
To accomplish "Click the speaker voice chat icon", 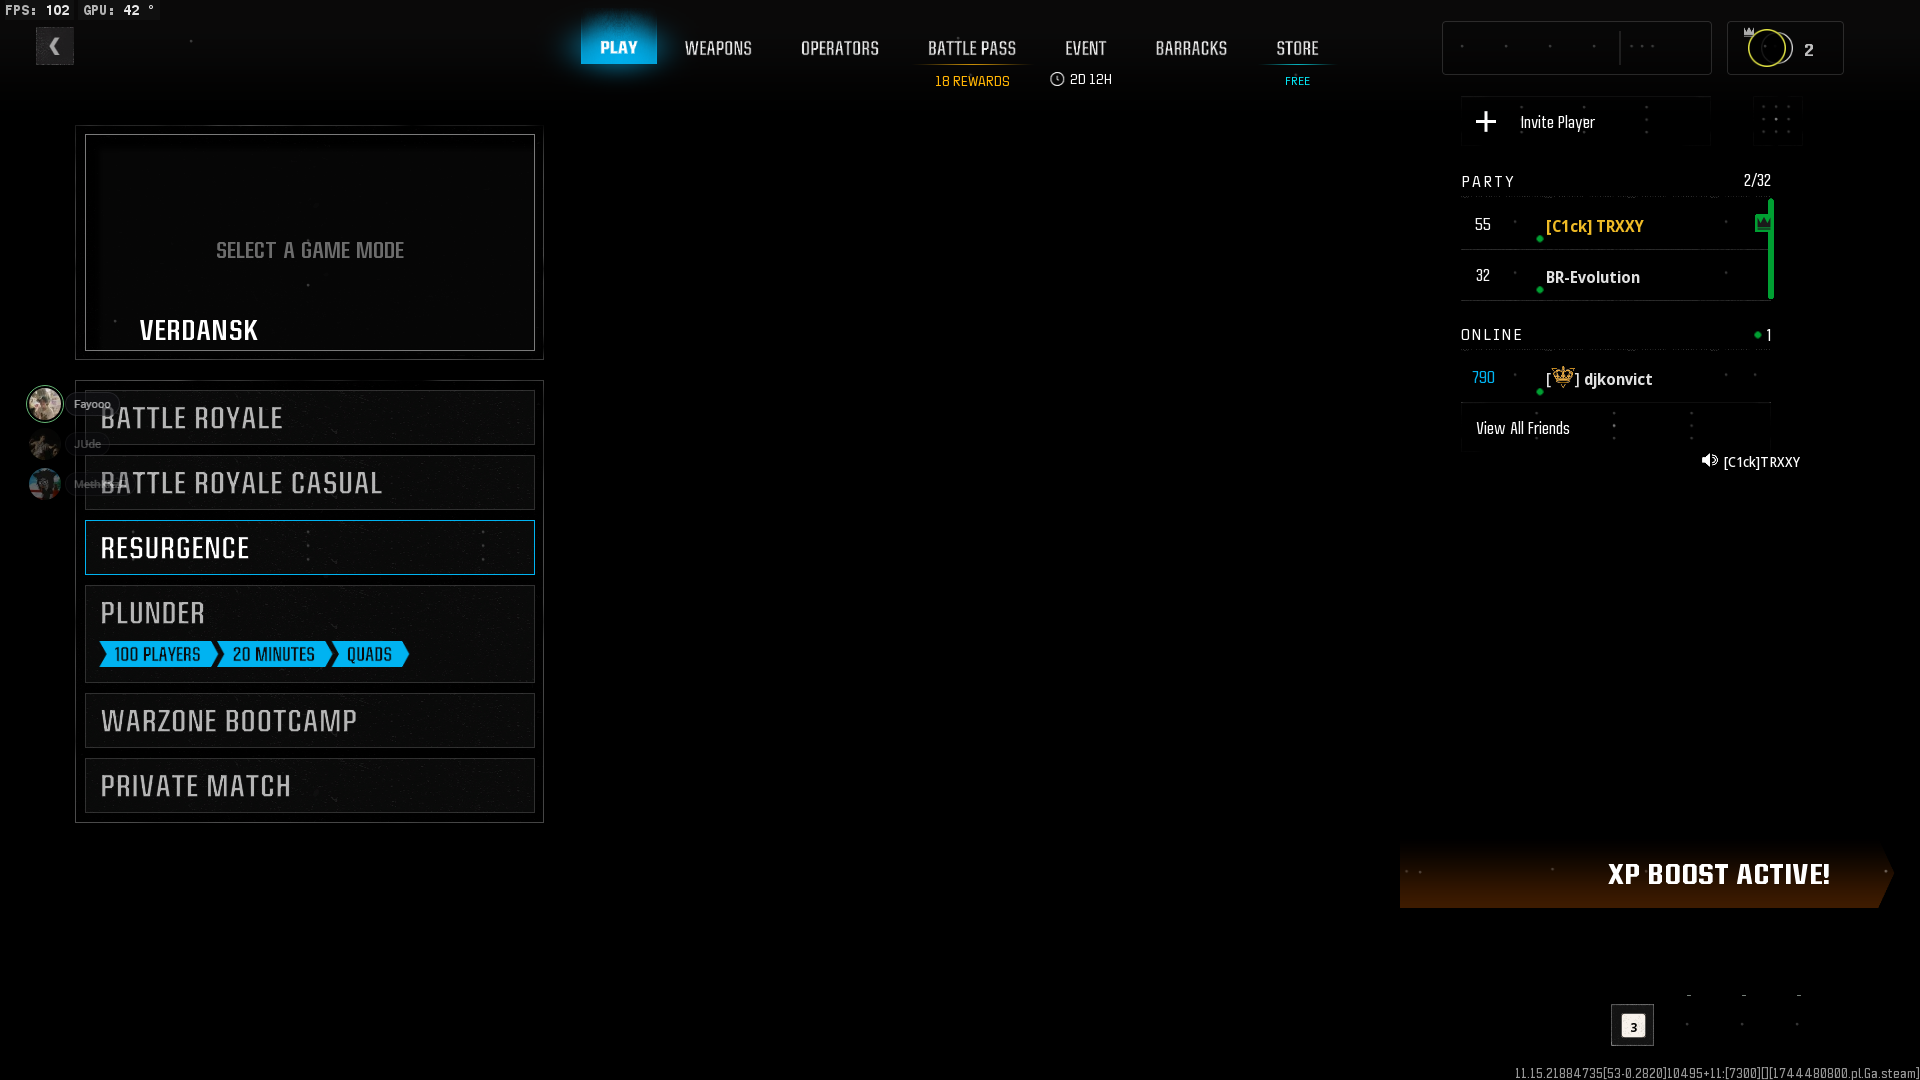I will (x=1710, y=461).
